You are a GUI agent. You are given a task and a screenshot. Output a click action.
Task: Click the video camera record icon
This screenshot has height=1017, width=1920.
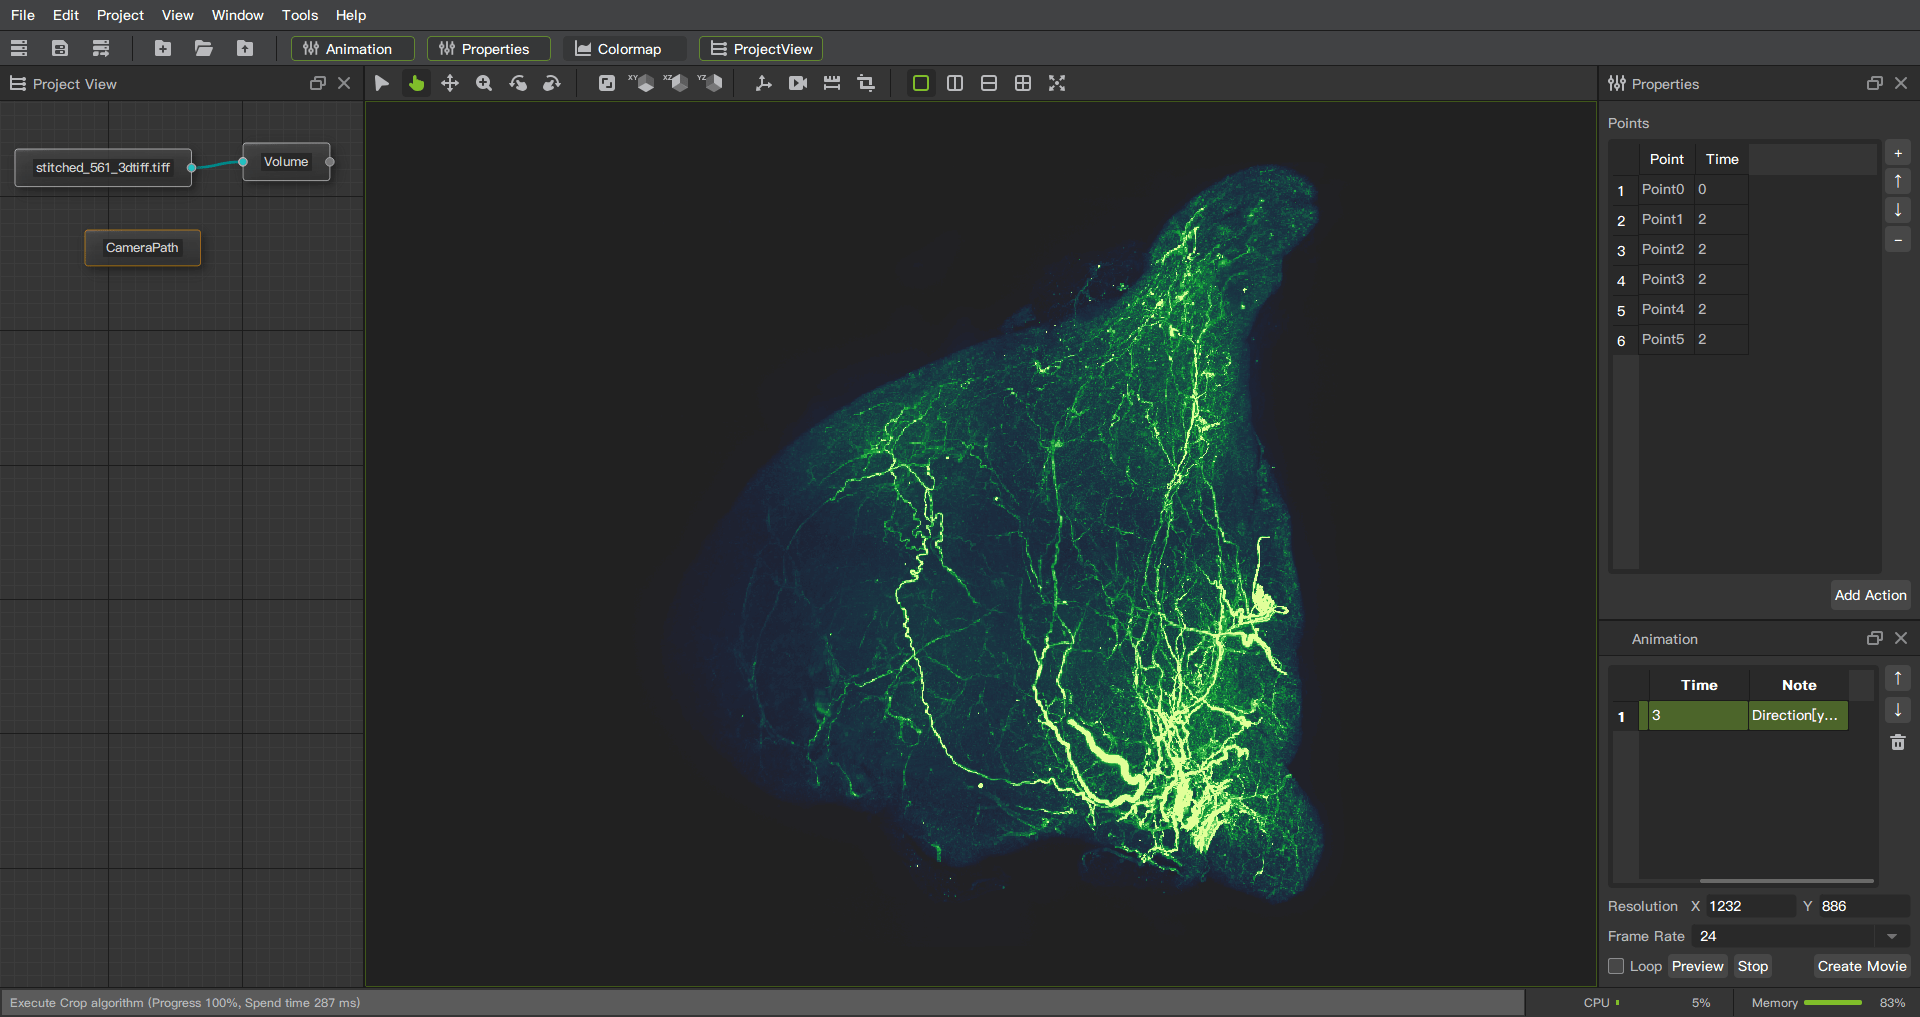tap(798, 83)
